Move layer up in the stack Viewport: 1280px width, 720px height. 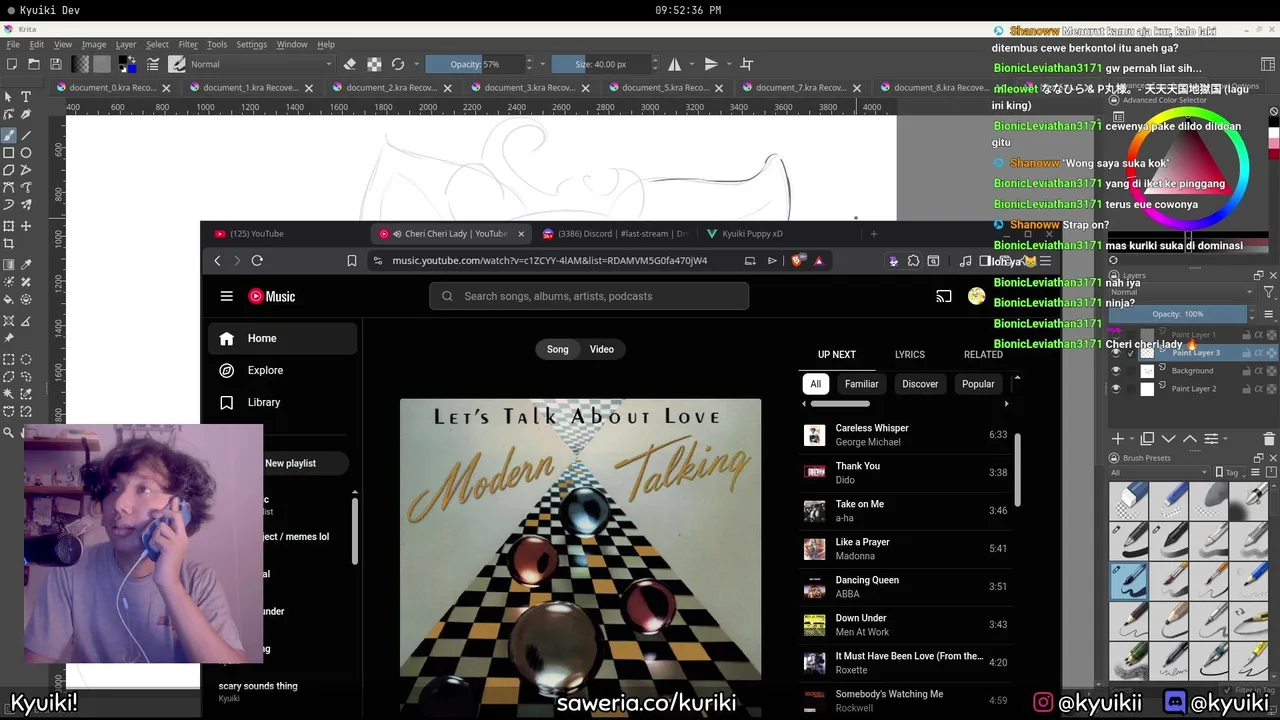tap(1190, 439)
